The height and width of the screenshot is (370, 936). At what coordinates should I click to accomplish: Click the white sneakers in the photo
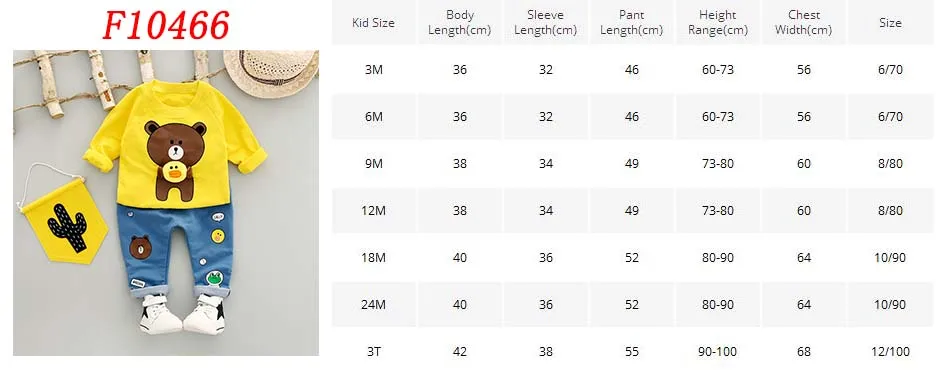(x=182, y=314)
